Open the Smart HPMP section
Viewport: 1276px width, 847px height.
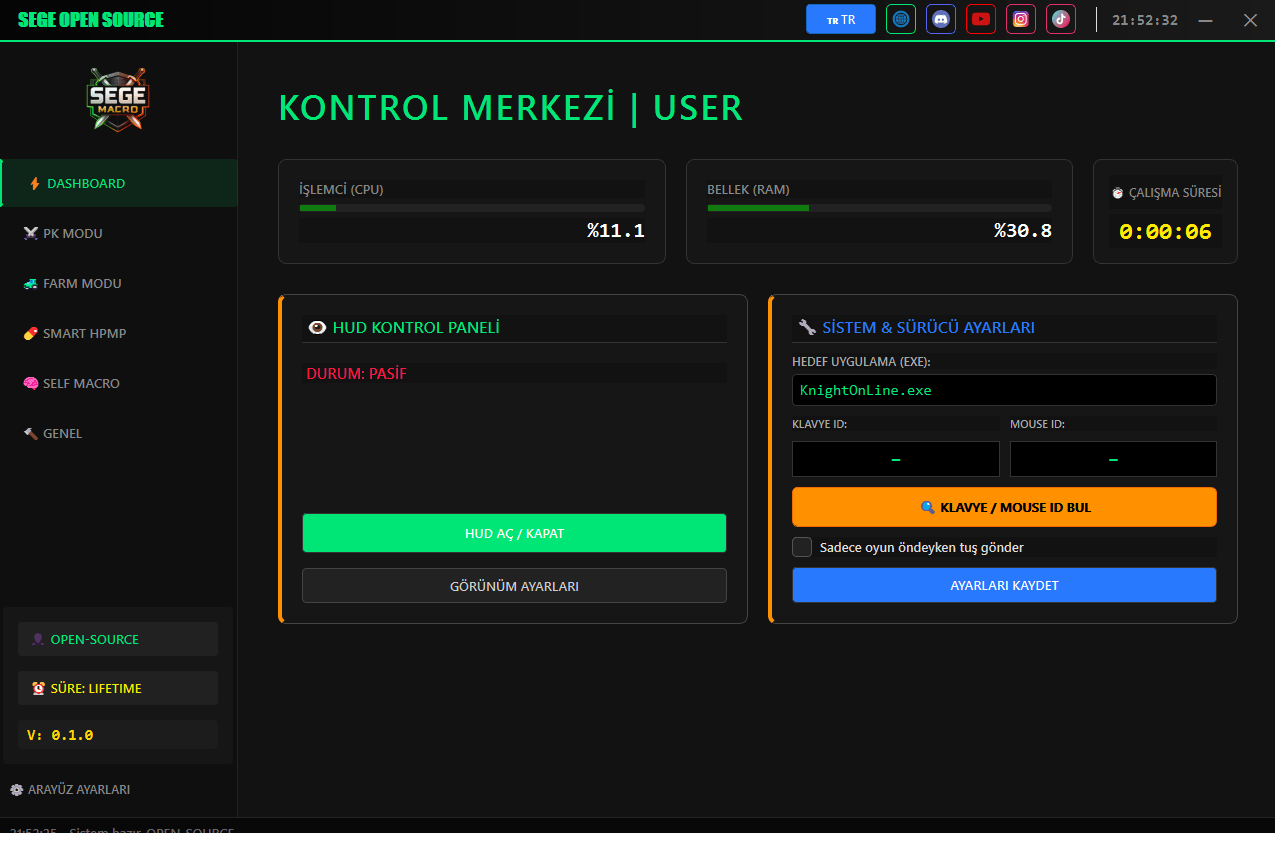coord(119,333)
